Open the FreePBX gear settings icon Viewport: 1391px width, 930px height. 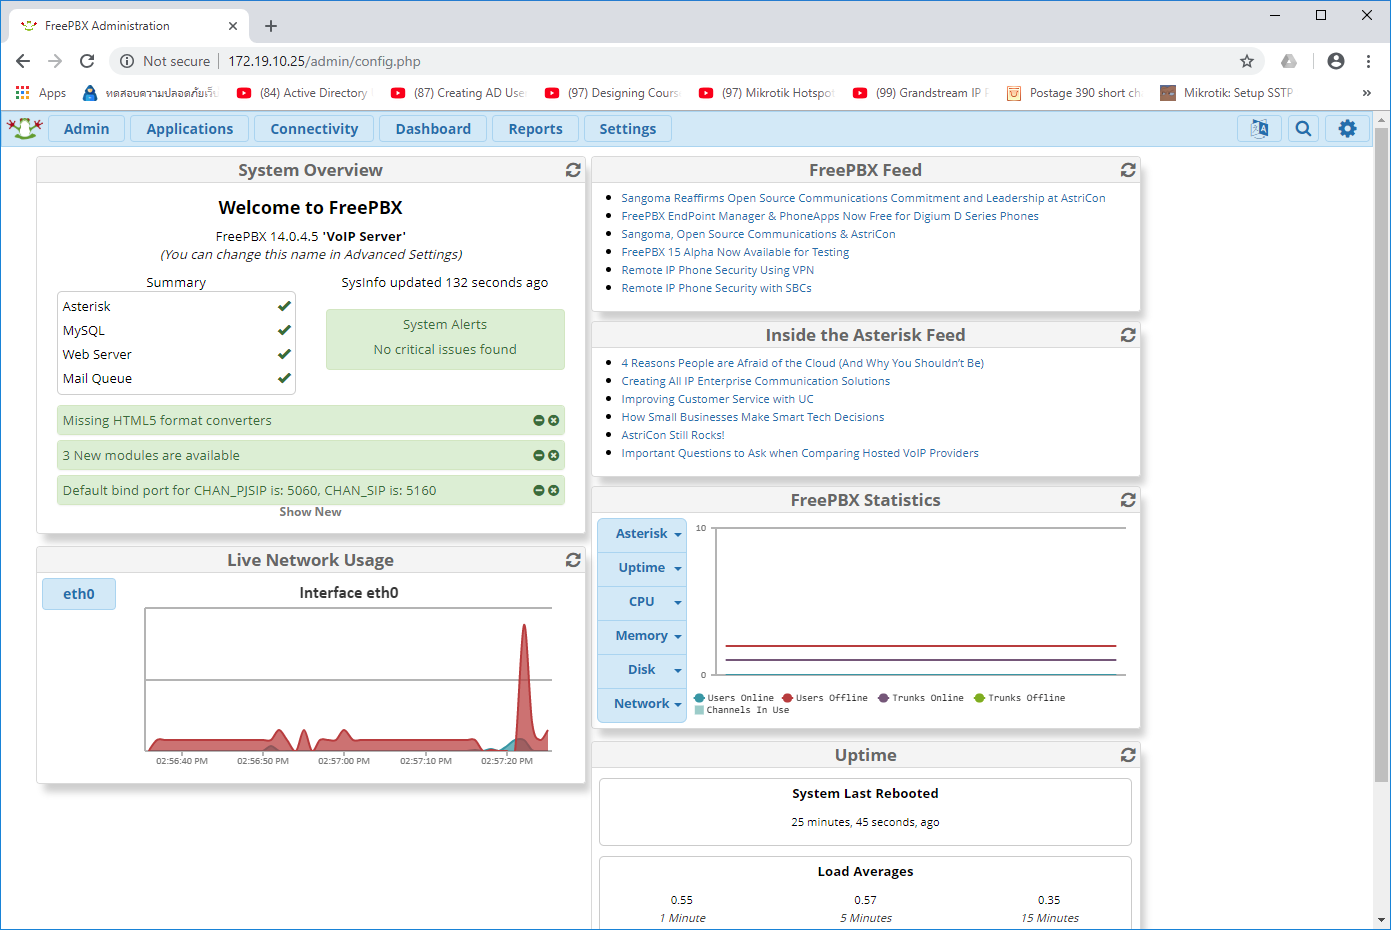(1347, 129)
